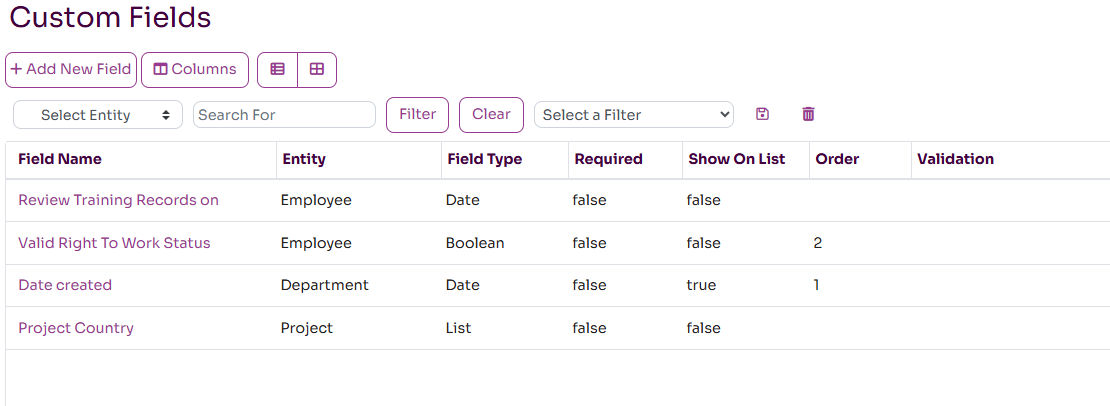Sort by Field Name column header

coord(60,159)
